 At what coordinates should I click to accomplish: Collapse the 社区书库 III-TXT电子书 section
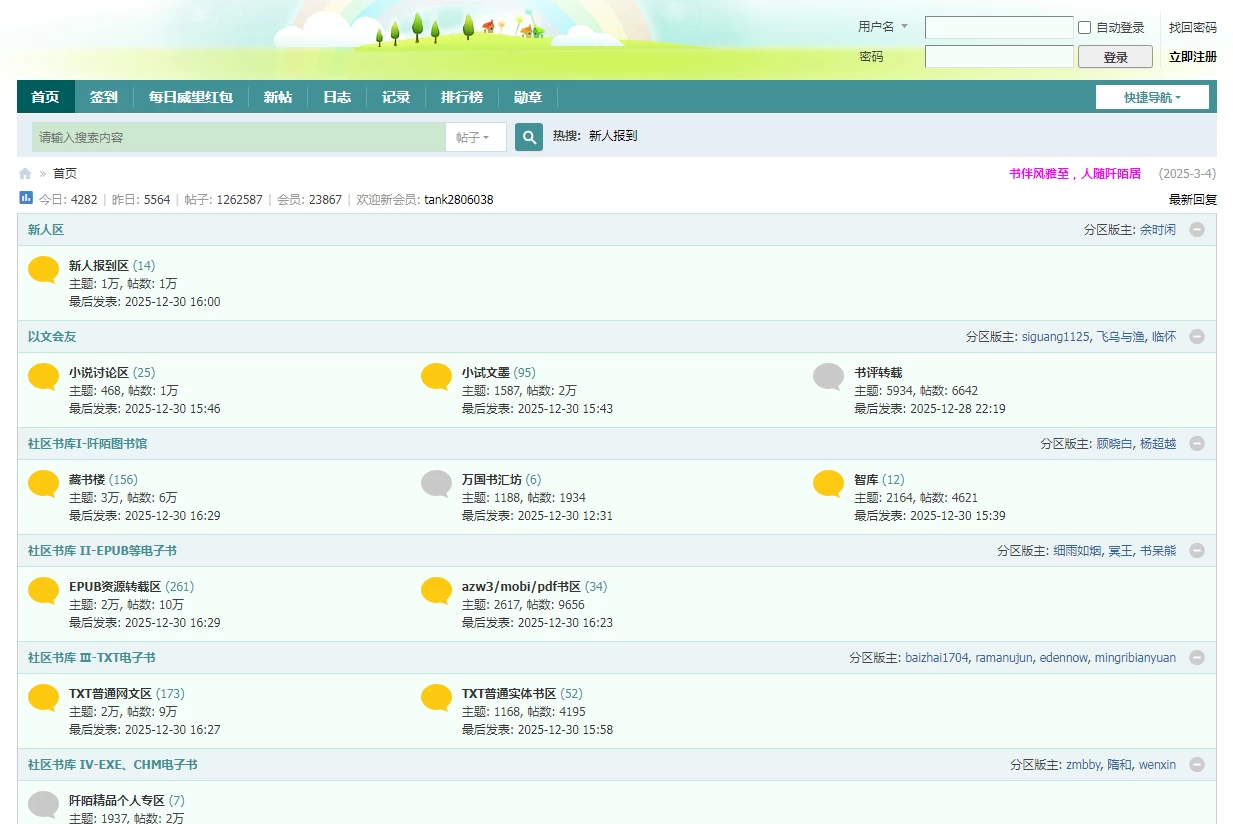click(1197, 658)
